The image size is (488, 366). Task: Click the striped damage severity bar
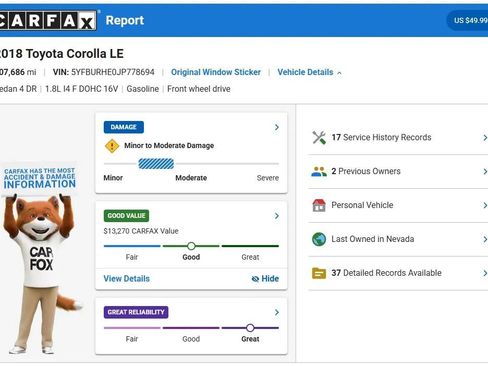tap(156, 164)
